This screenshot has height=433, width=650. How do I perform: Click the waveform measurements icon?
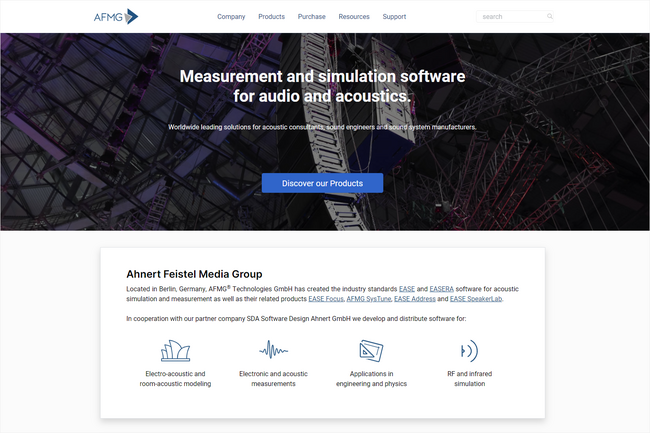point(273,350)
